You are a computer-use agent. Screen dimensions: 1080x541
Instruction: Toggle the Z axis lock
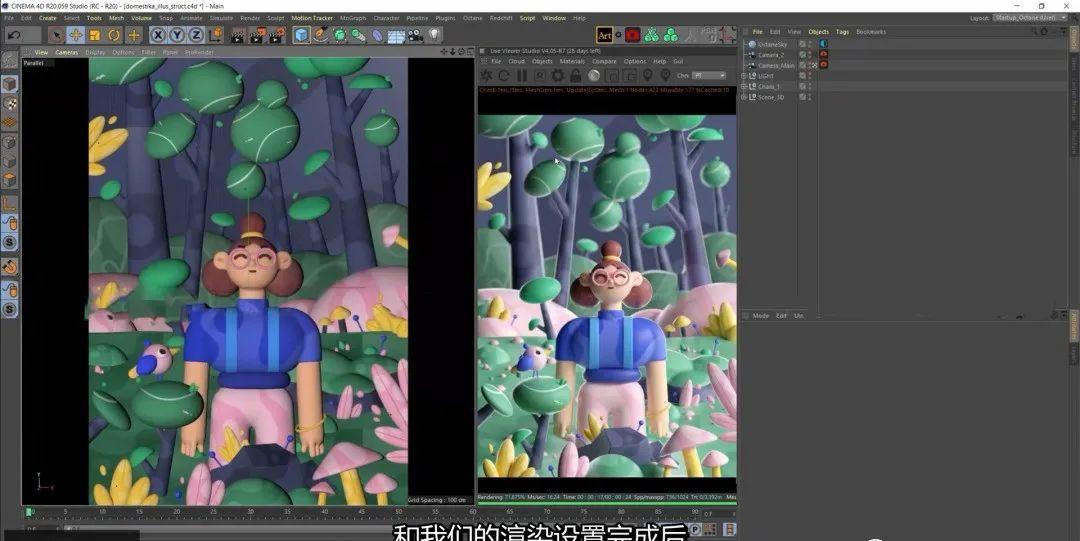[x=196, y=35]
